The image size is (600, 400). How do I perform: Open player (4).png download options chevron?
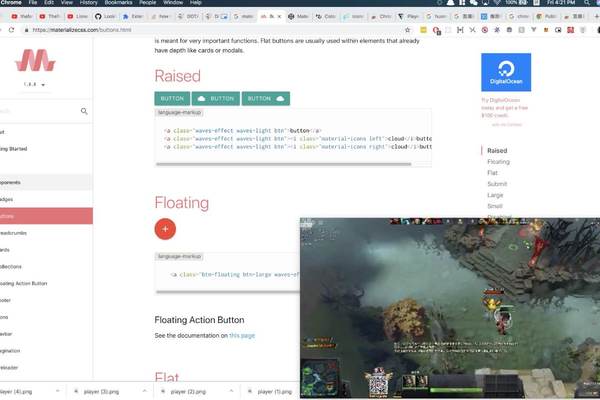58,391
